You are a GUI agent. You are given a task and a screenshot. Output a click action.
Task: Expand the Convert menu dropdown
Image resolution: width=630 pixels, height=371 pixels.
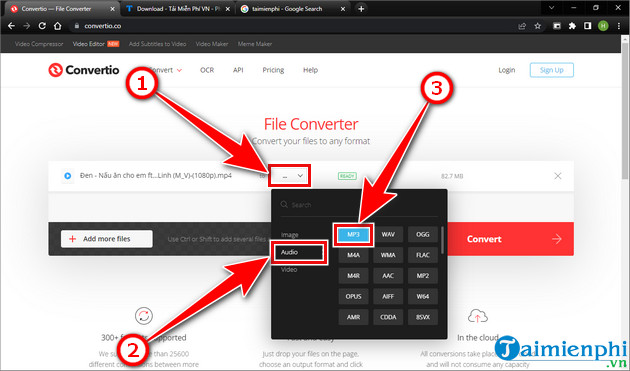(166, 70)
